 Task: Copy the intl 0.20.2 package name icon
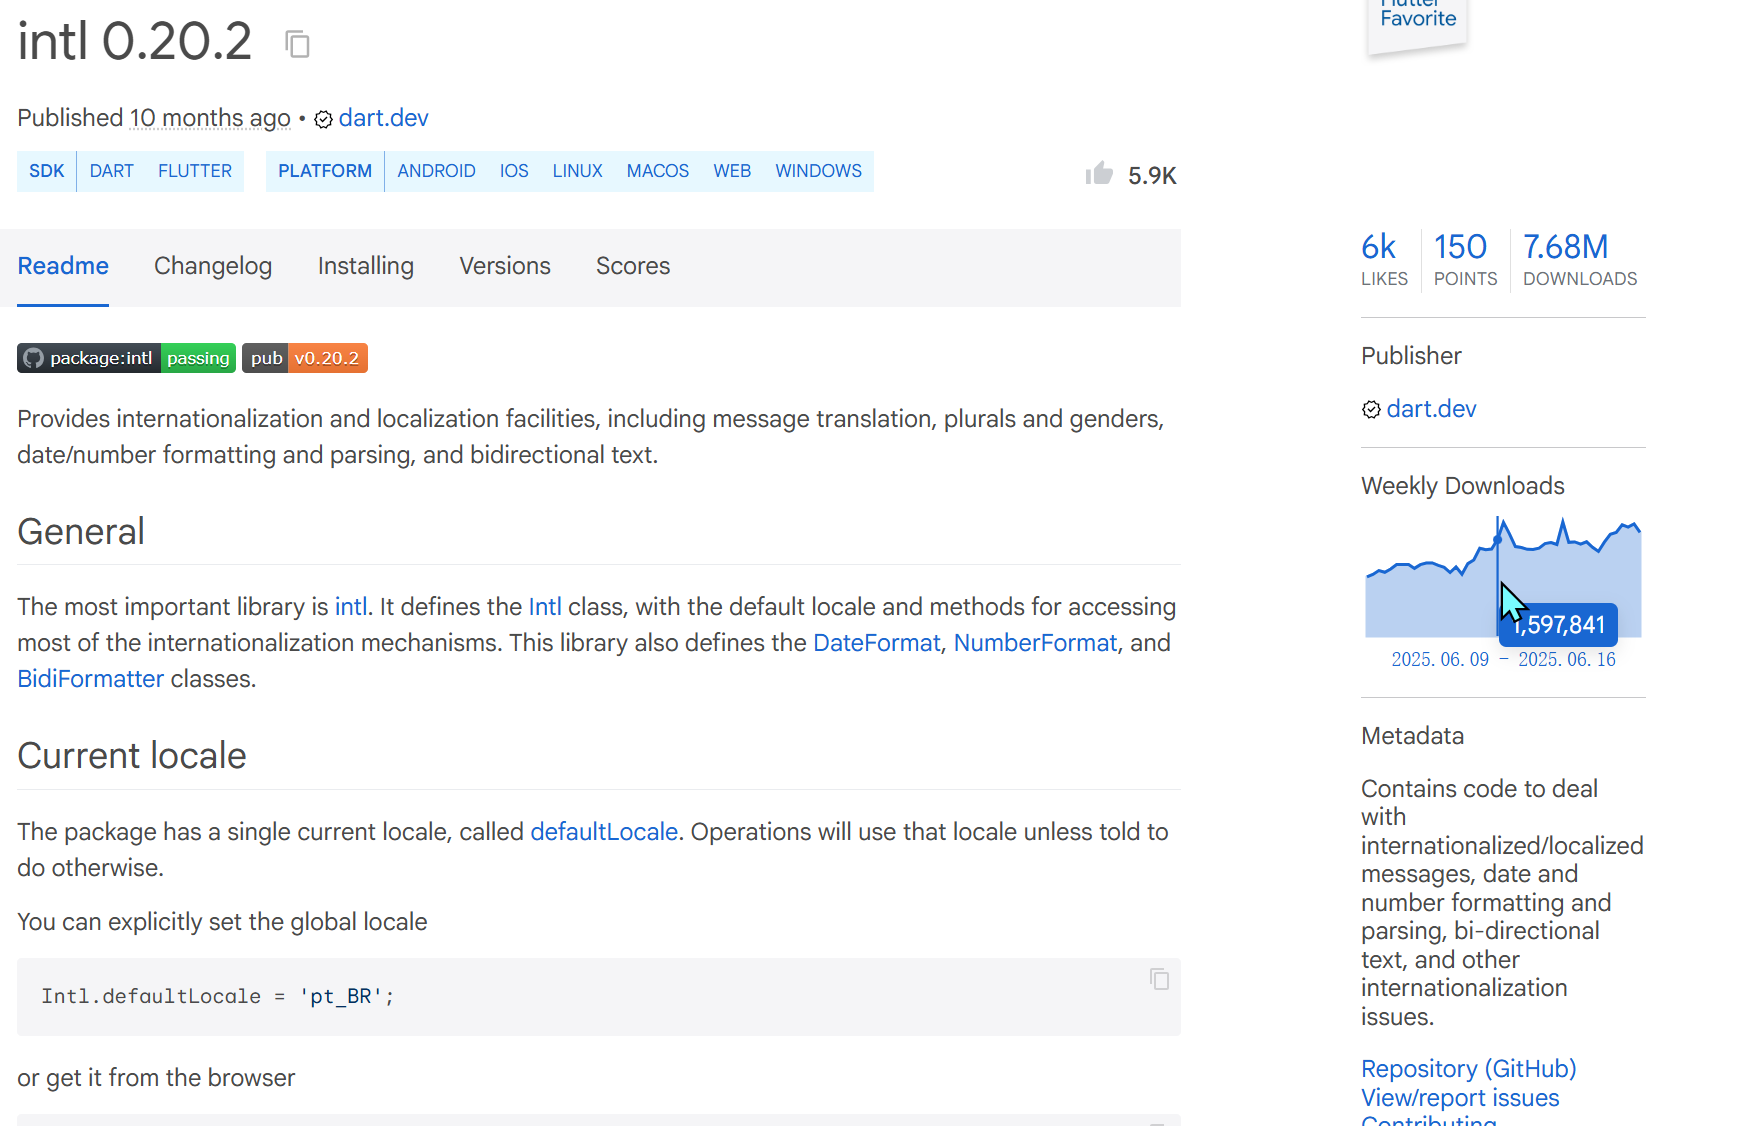point(297,44)
